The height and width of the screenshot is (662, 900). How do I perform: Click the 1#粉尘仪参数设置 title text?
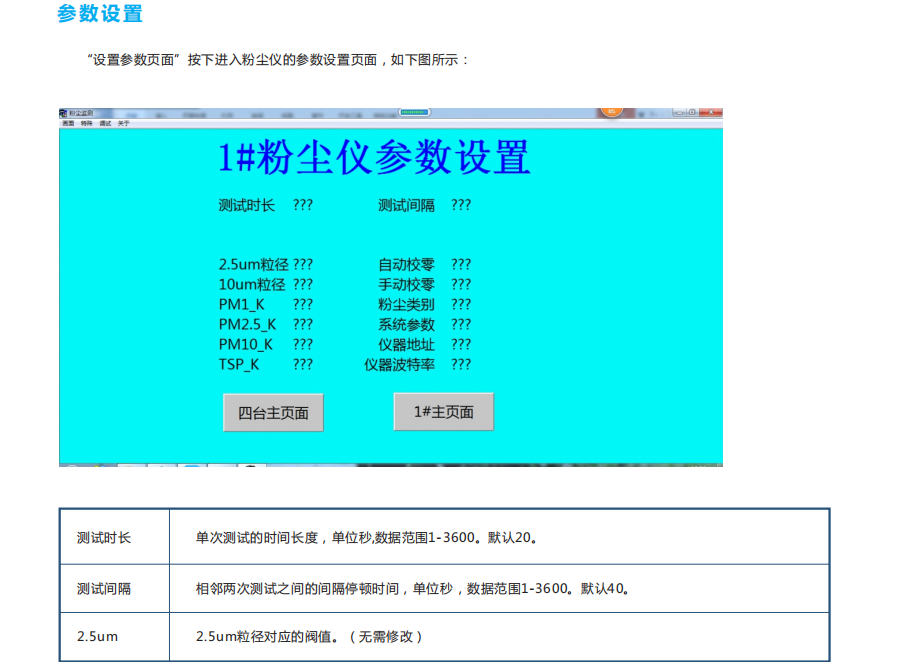[374, 157]
